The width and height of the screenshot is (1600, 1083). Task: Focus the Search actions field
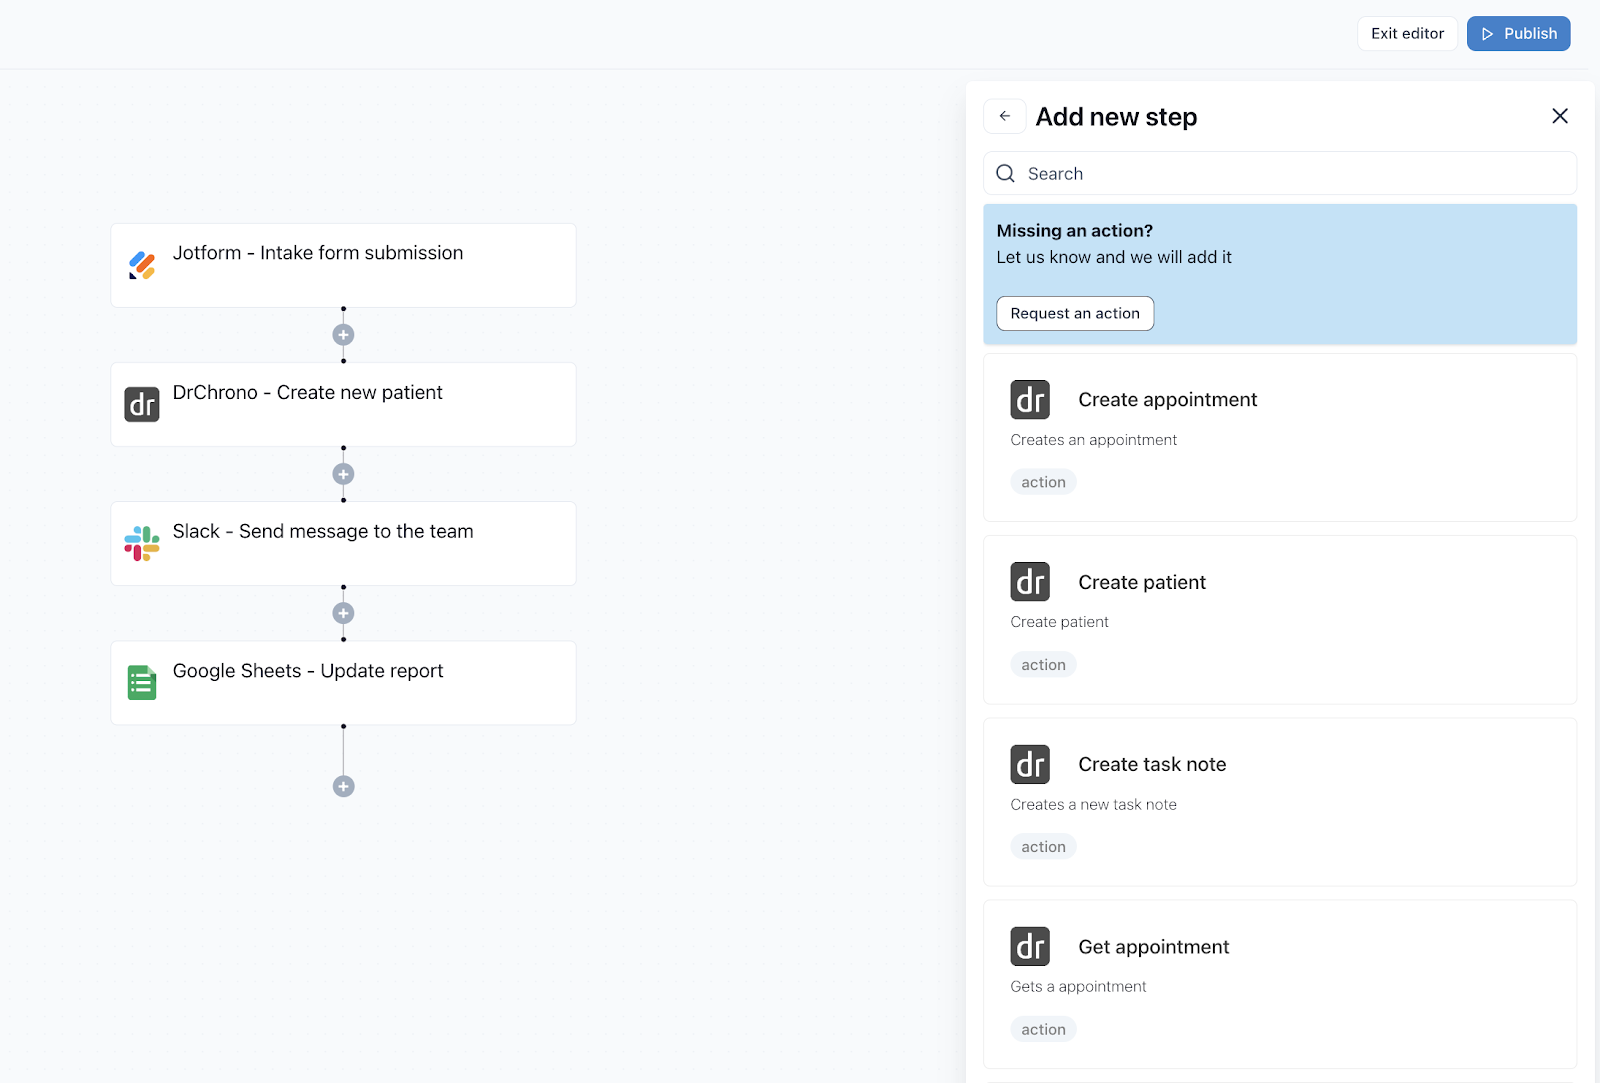coord(1280,173)
